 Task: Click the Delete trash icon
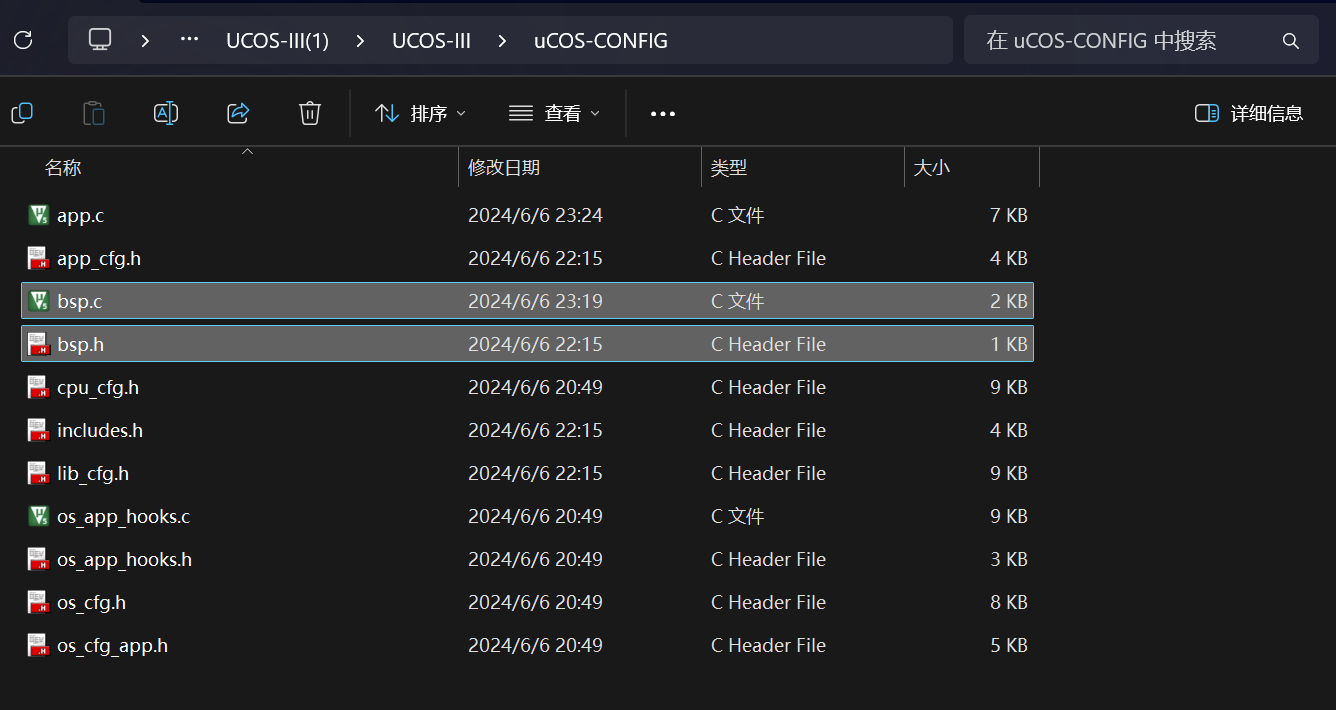point(310,113)
